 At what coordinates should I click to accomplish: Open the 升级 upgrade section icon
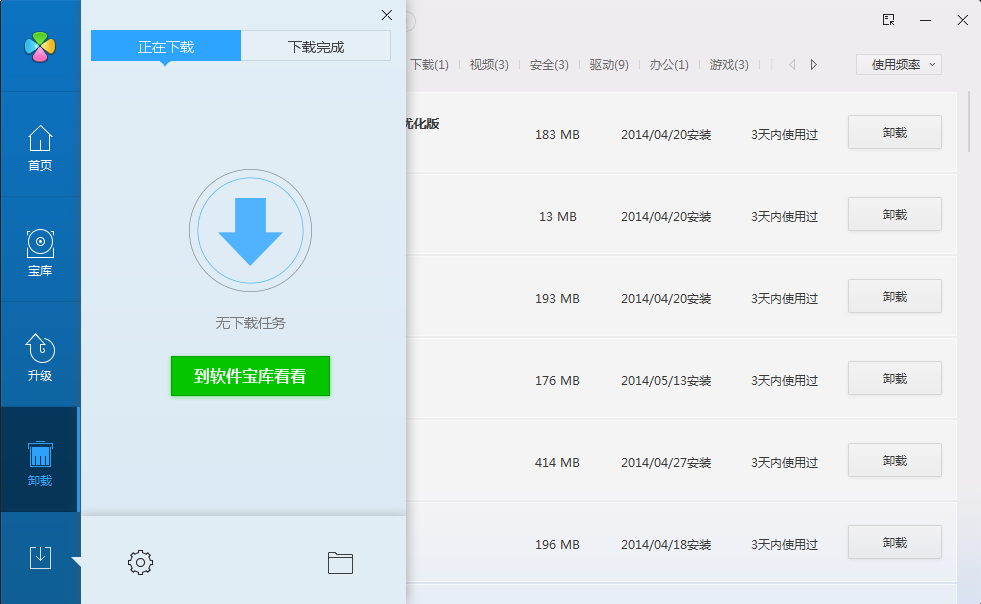[40, 356]
